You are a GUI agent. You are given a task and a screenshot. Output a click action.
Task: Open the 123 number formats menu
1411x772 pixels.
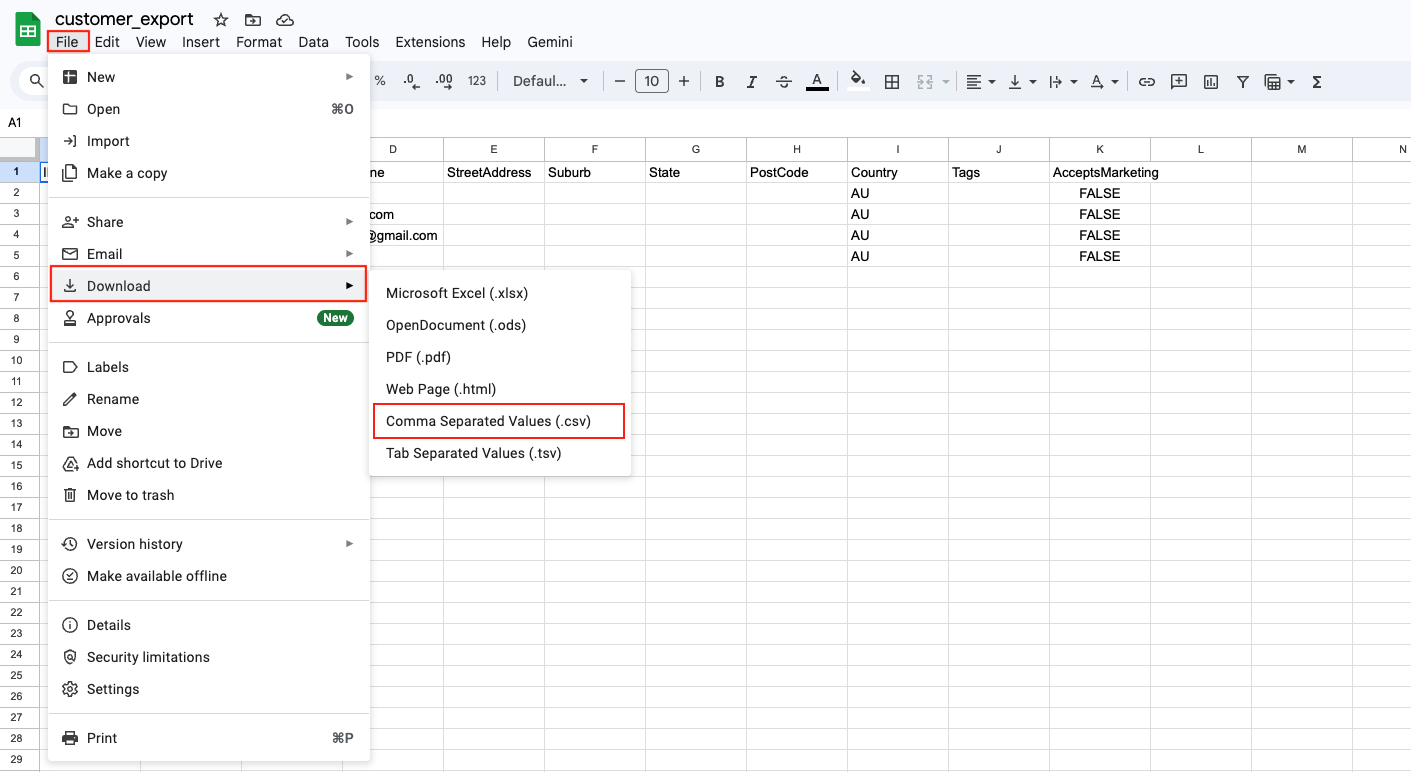477,81
